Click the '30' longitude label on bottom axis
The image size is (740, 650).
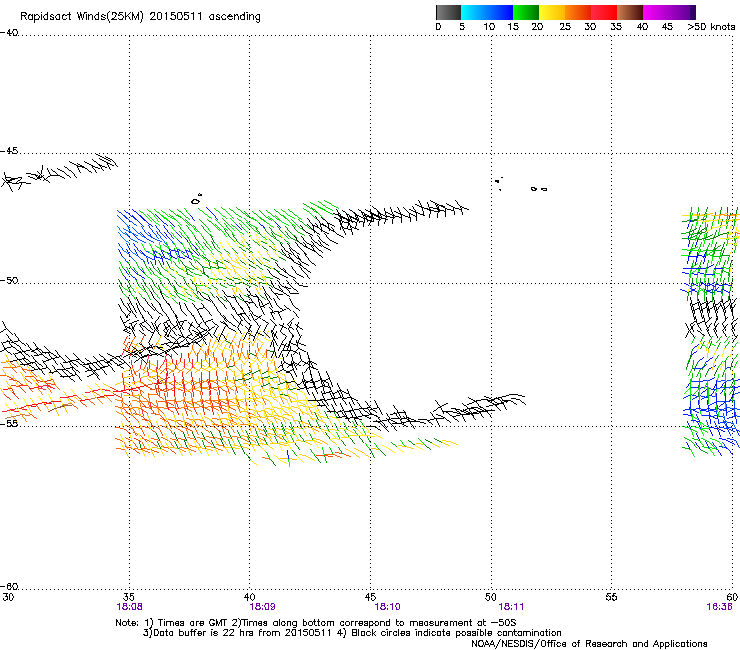pyautogui.click(x=8, y=597)
